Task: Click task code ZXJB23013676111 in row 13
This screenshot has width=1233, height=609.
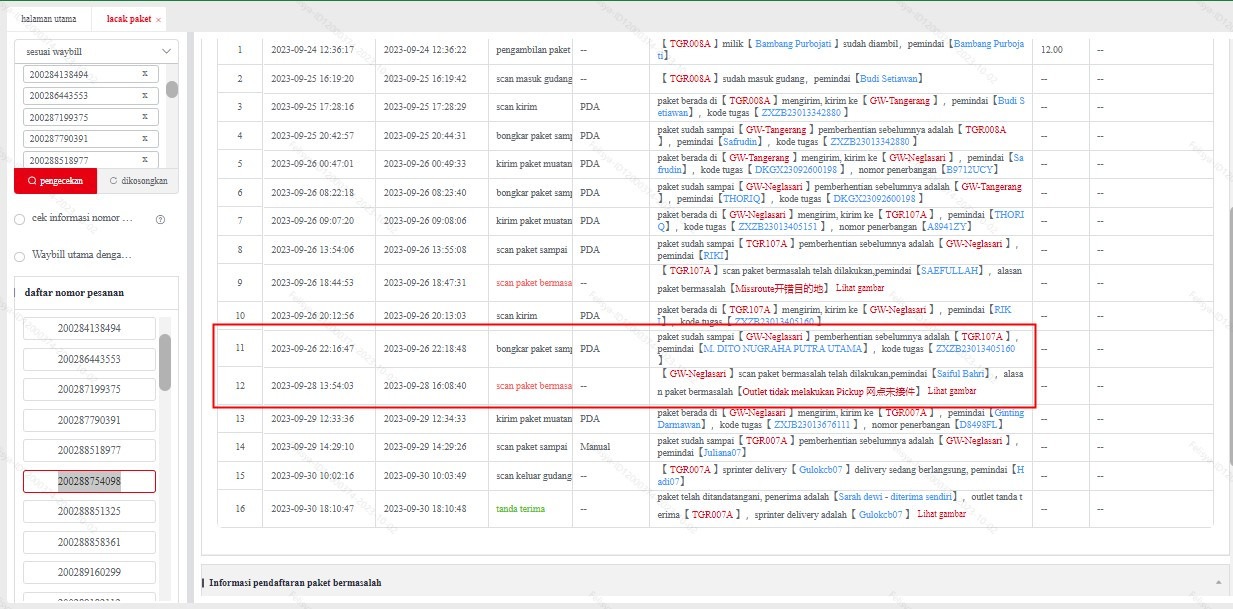Action: point(813,424)
